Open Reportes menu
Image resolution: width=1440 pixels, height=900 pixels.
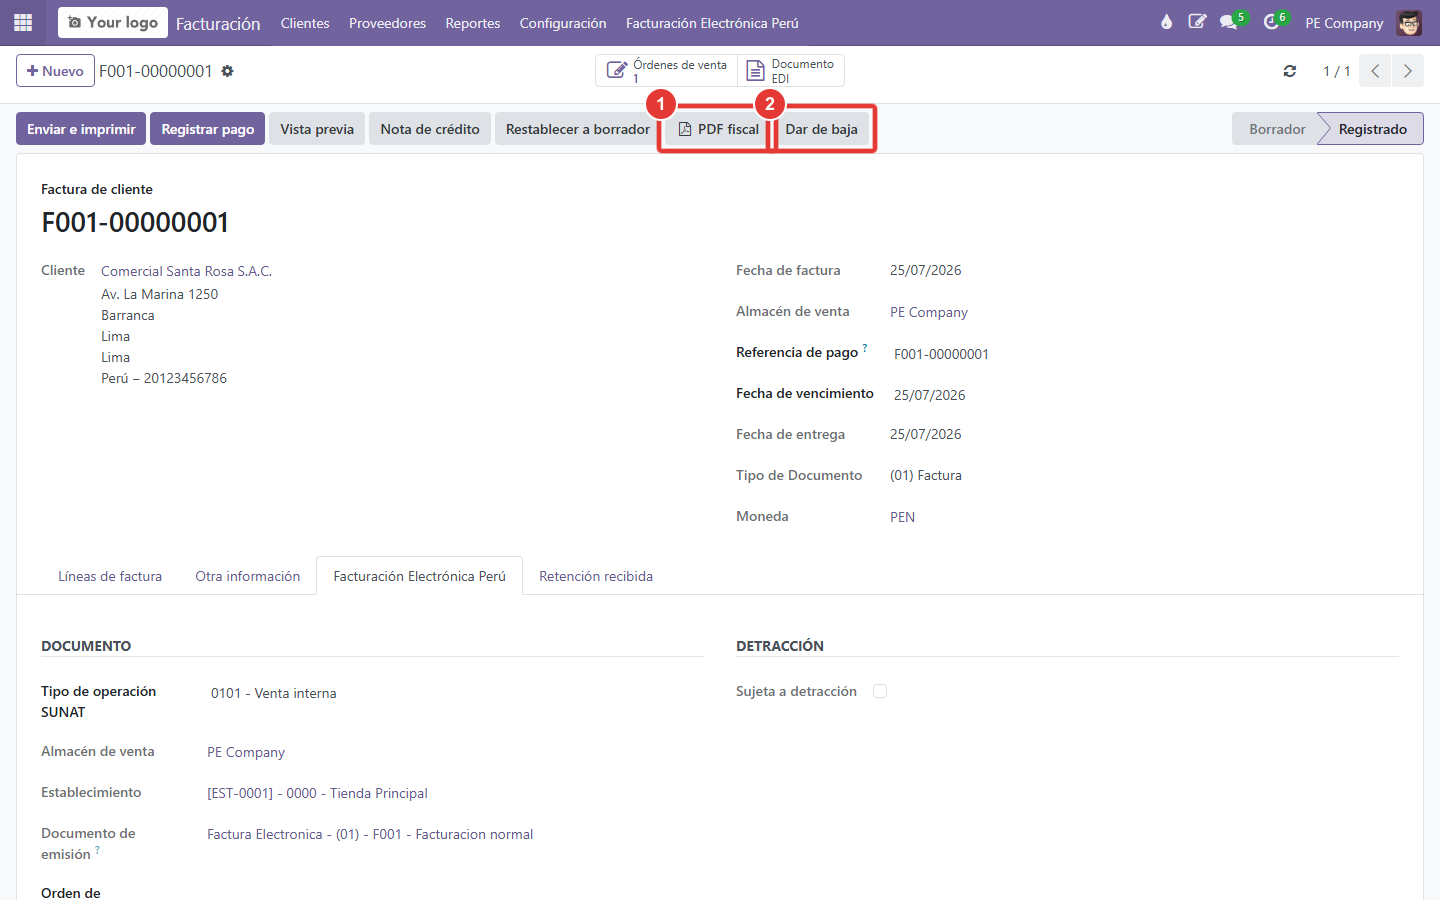pyautogui.click(x=473, y=23)
